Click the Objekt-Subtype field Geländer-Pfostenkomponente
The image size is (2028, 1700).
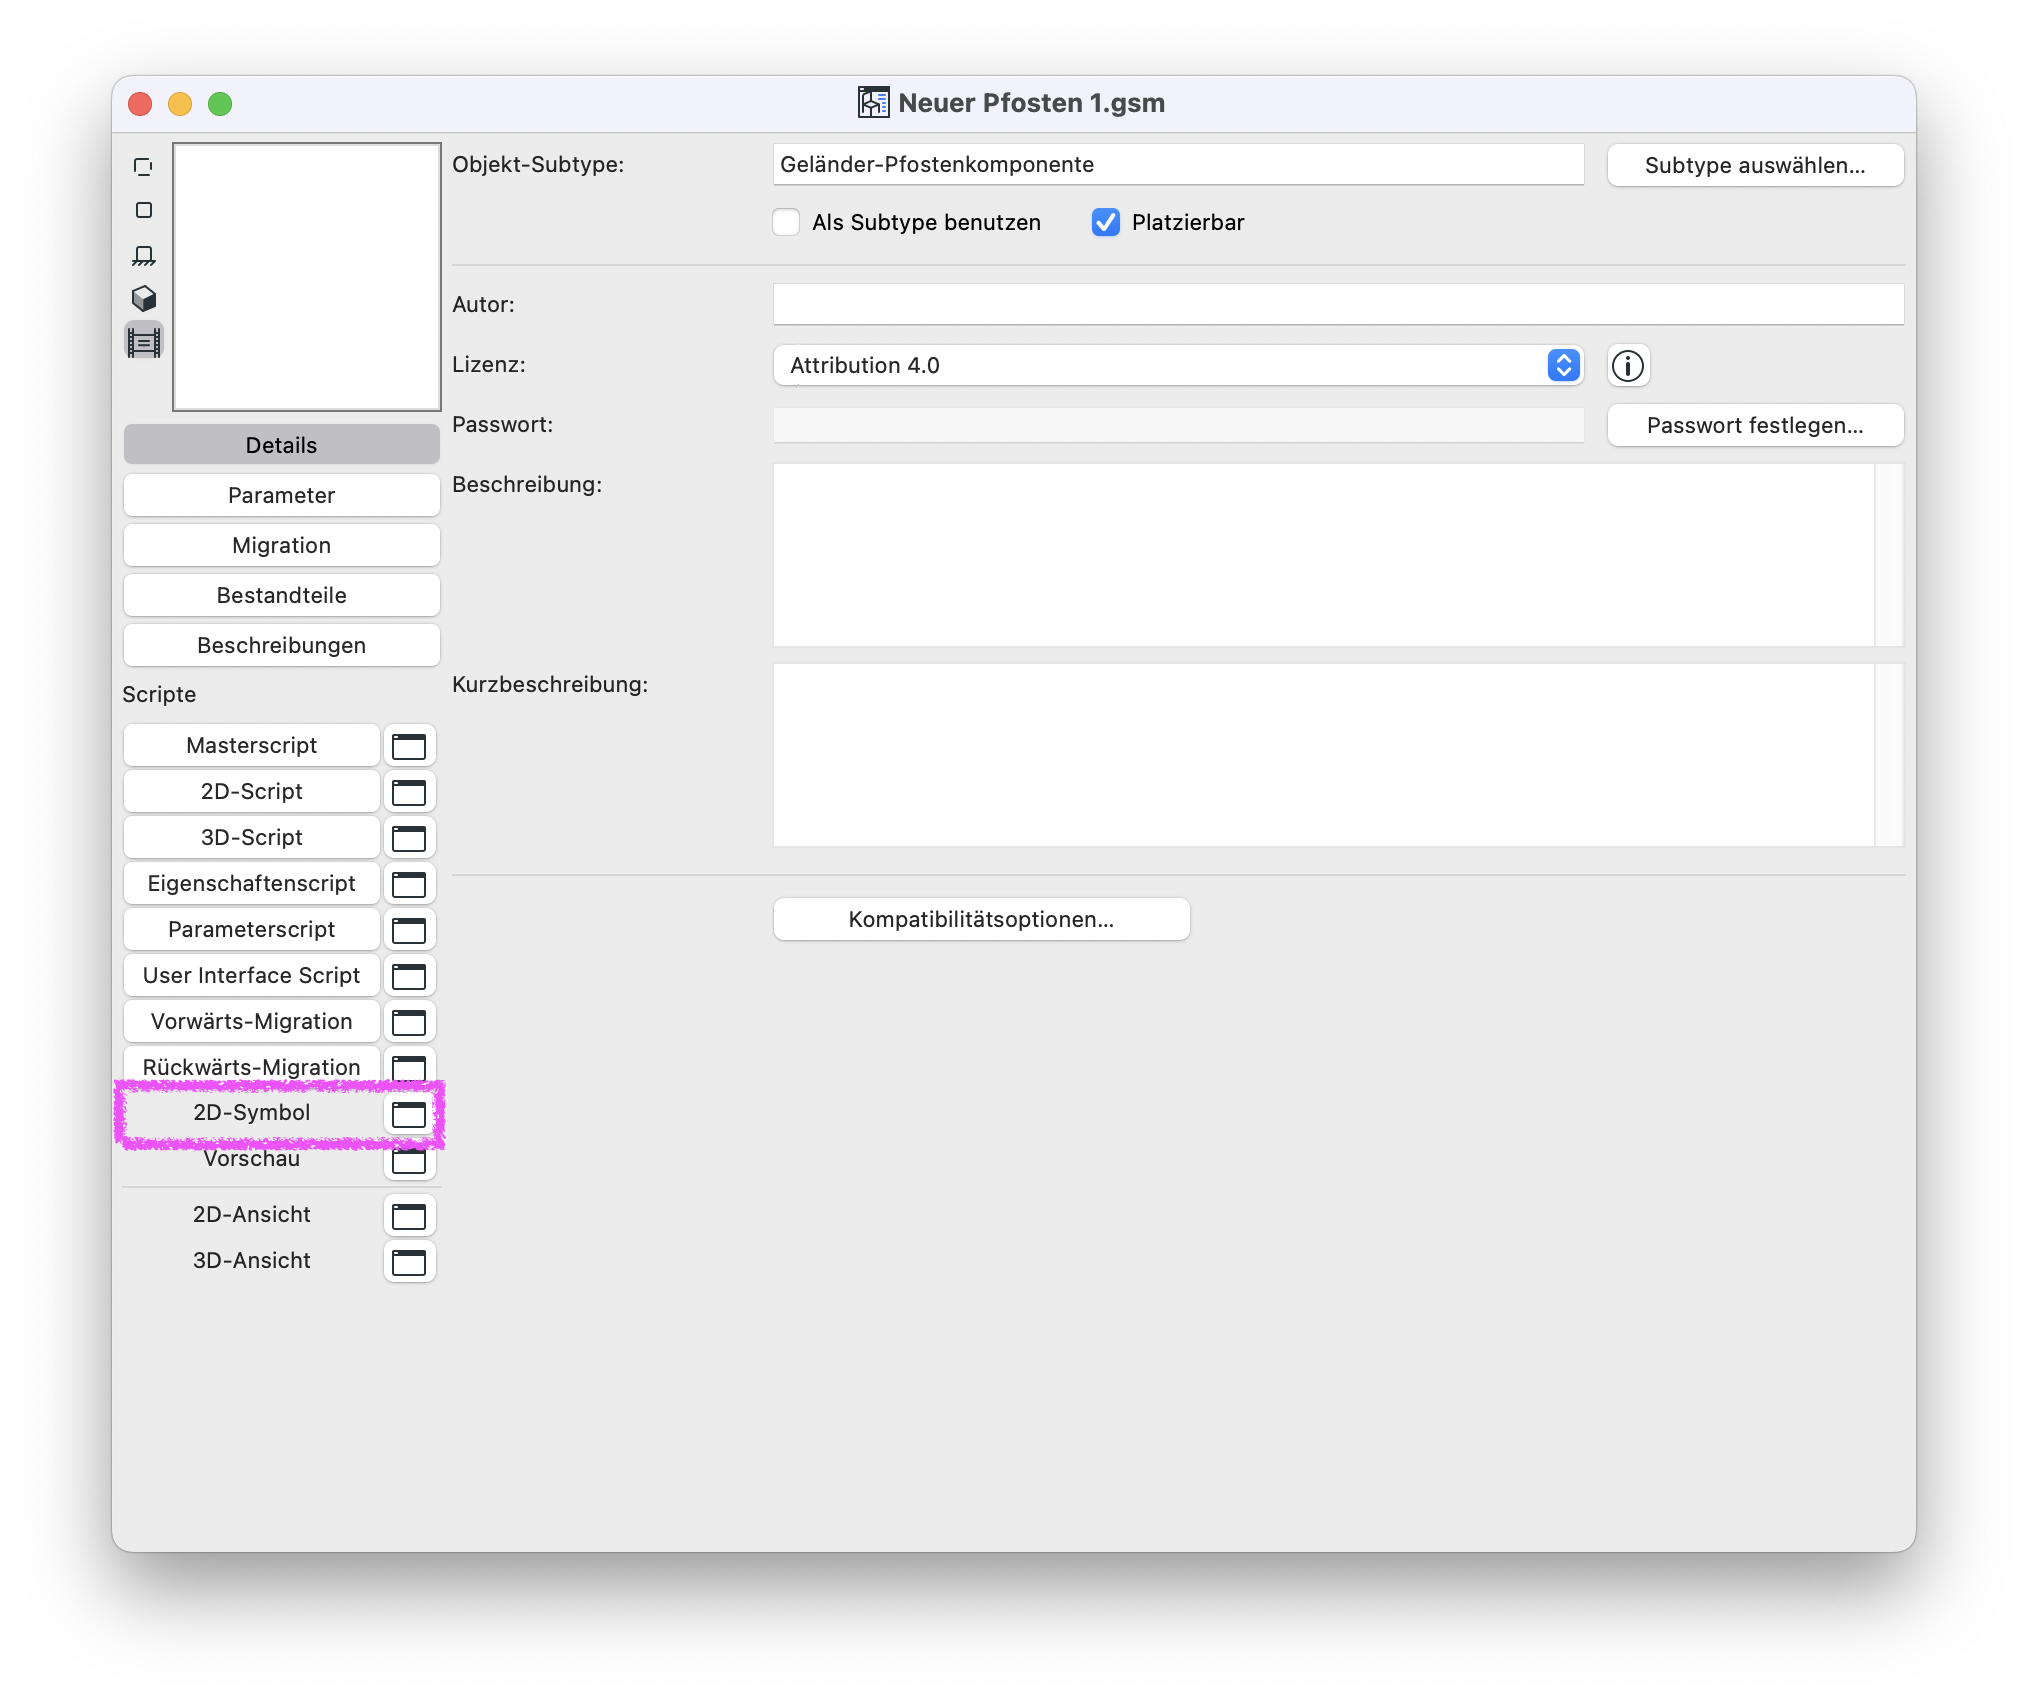[1178, 165]
